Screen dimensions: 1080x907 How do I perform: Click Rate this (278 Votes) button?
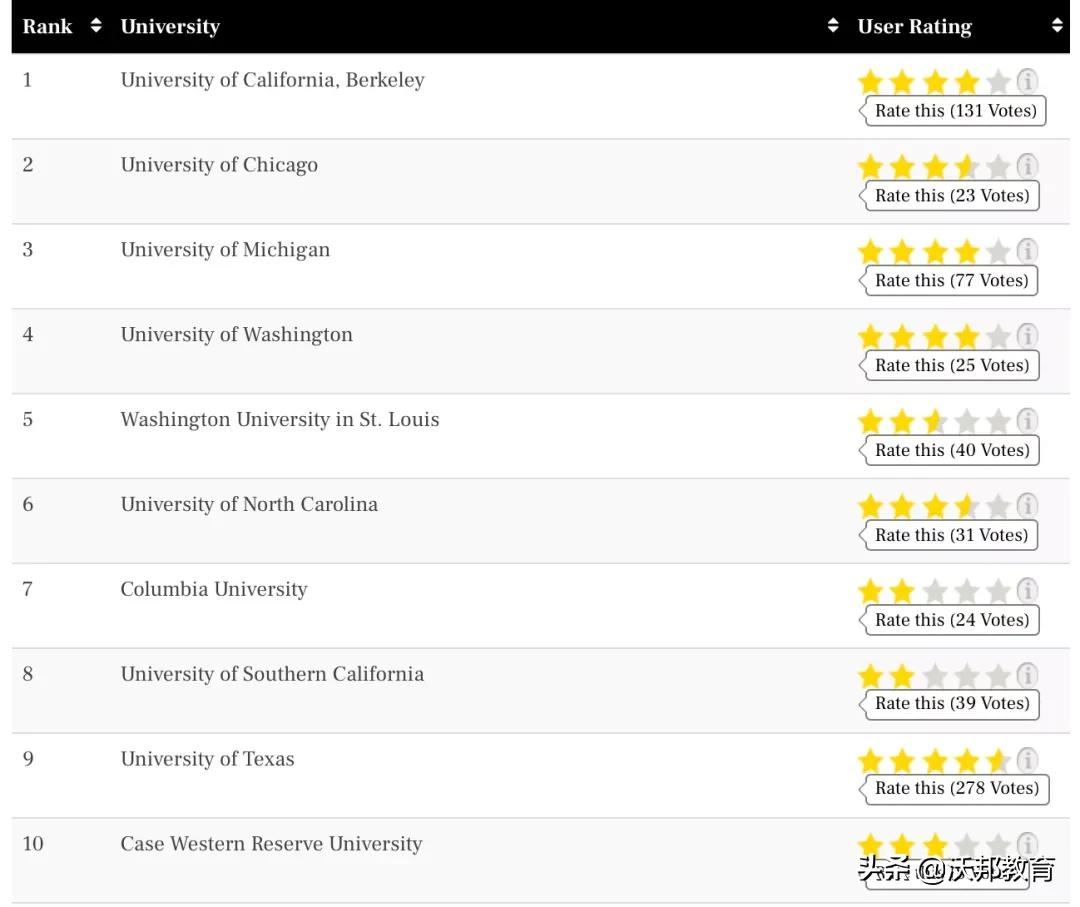(956, 788)
